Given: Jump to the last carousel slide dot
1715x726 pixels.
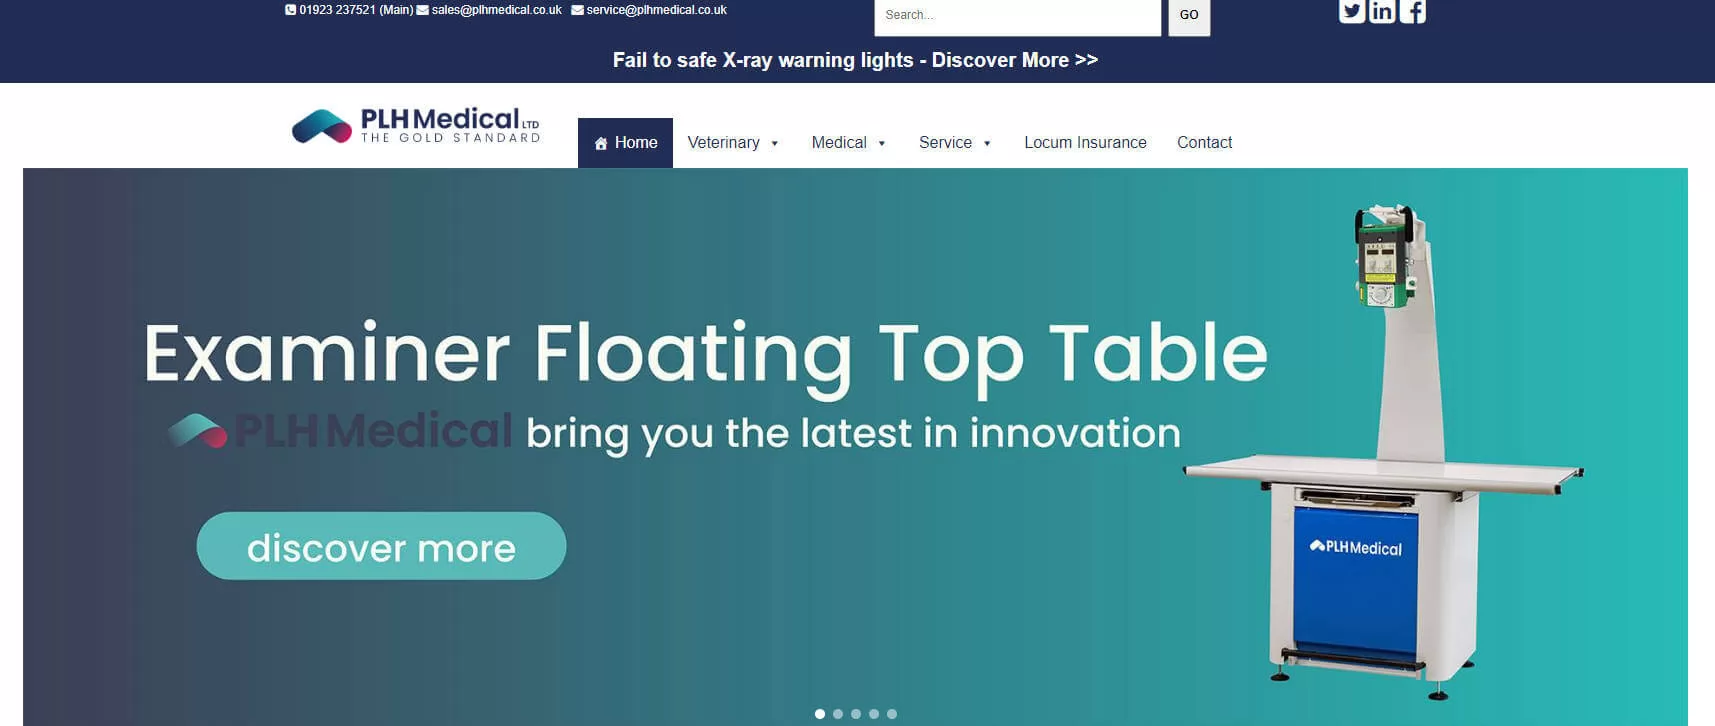Looking at the screenshot, I should pyautogui.click(x=892, y=714).
